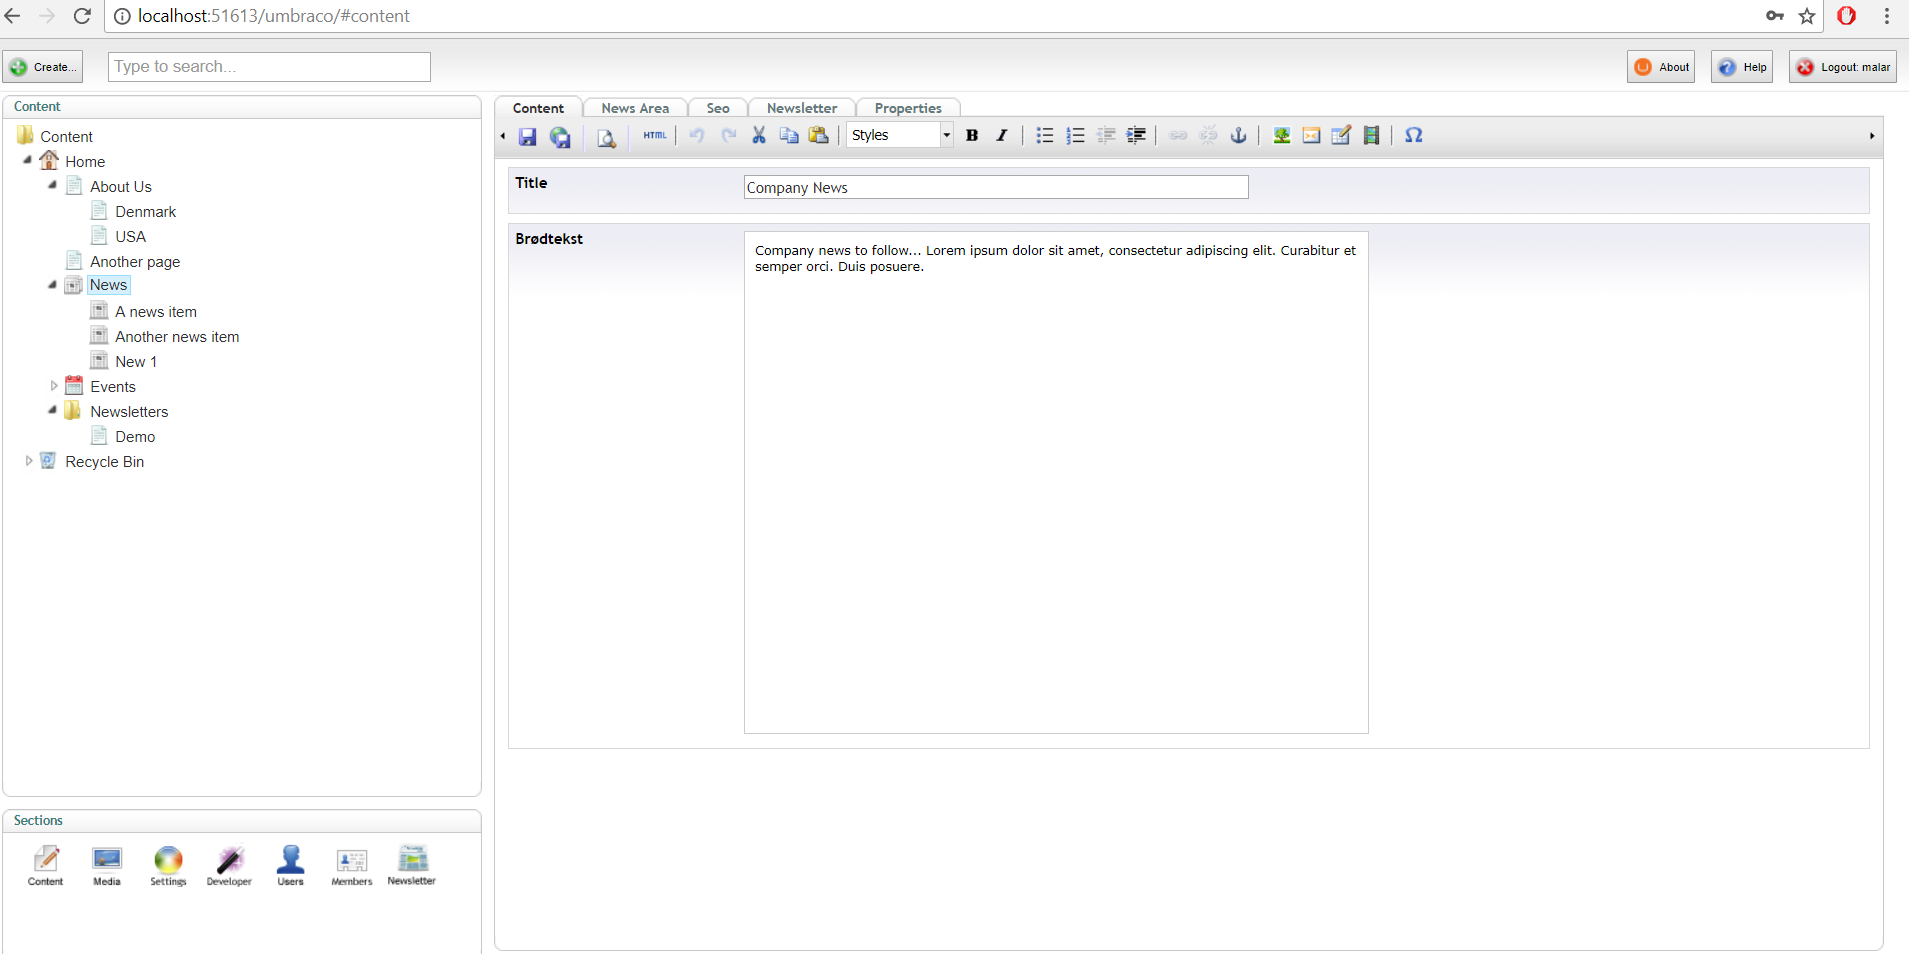Open the HTML source editor

tap(654, 136)
